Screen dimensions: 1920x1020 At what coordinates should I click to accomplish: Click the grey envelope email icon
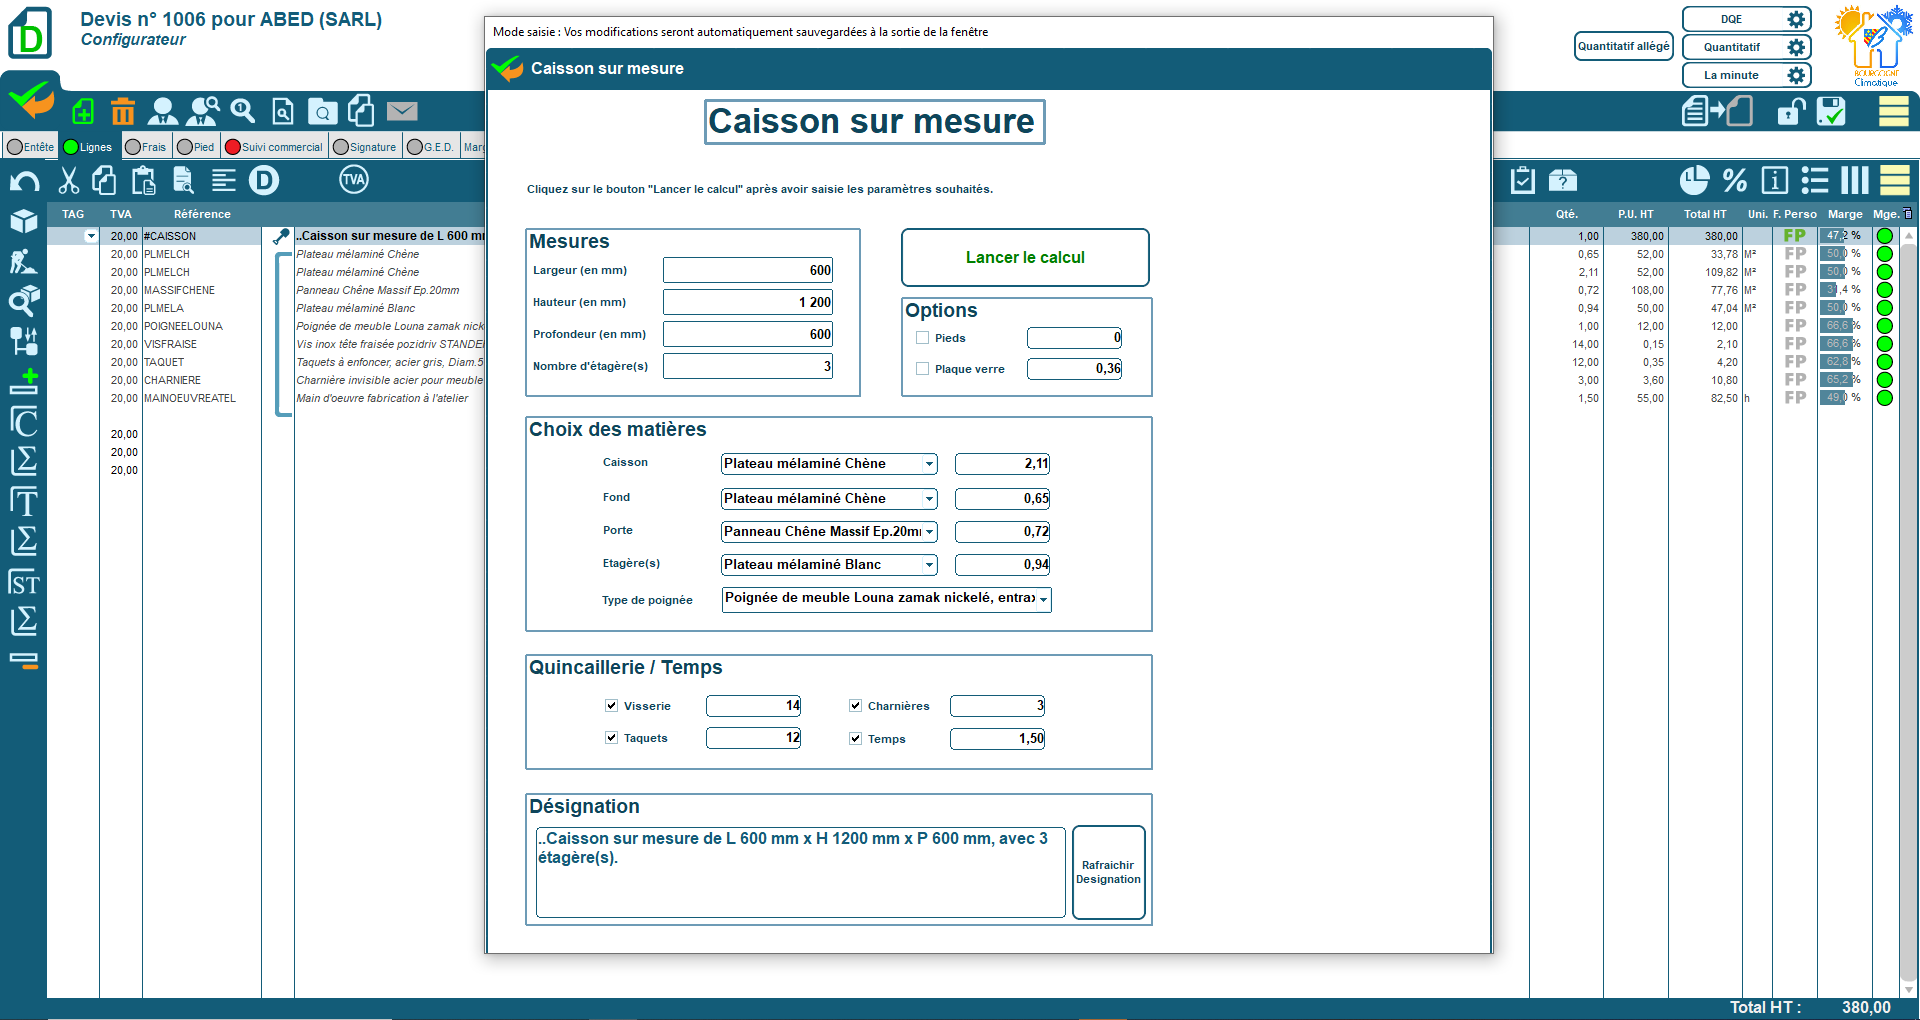(402, 111)
